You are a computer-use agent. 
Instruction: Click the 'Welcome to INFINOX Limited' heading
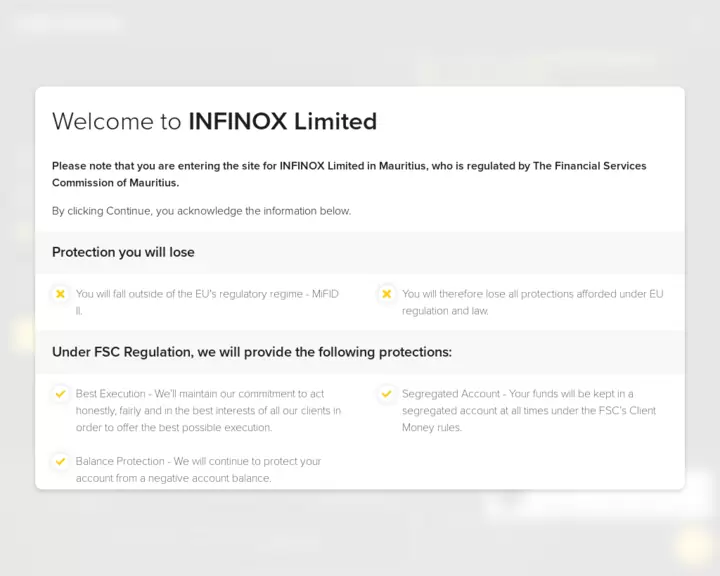pyautogui.click(x=214, y=122)
